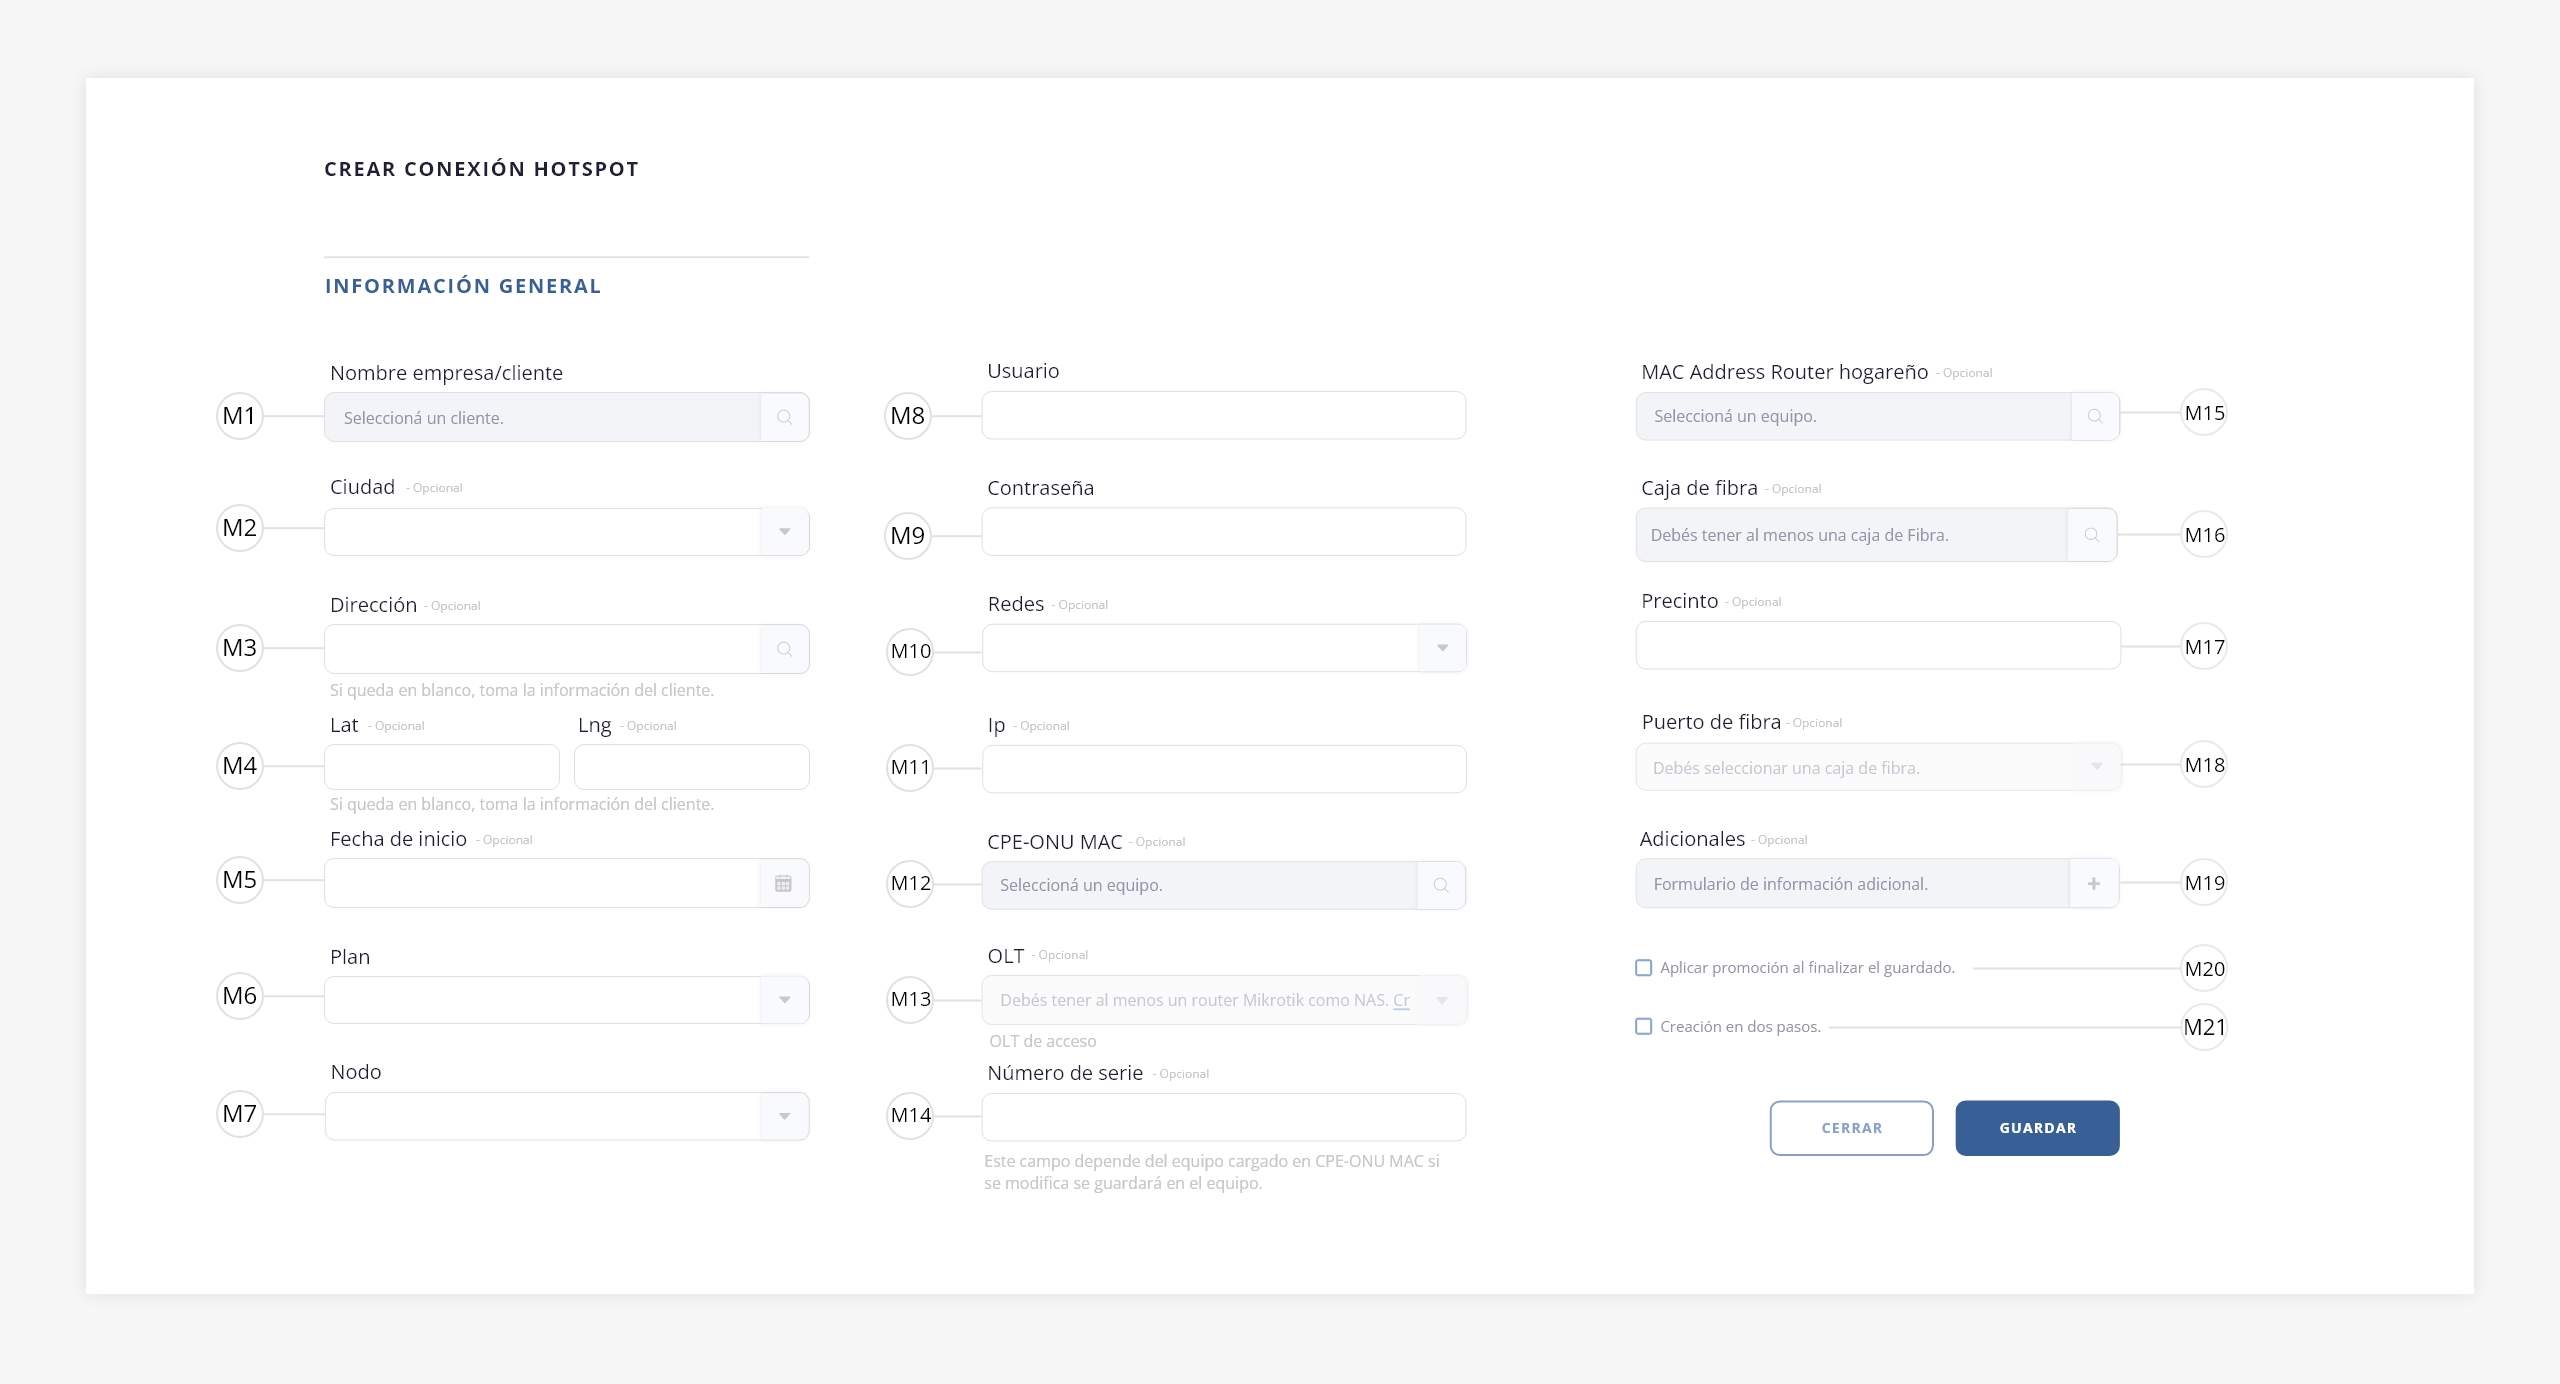Enable Aplicar promoción al finalizar el guardado
2560x1384 pixels.
1644,967
